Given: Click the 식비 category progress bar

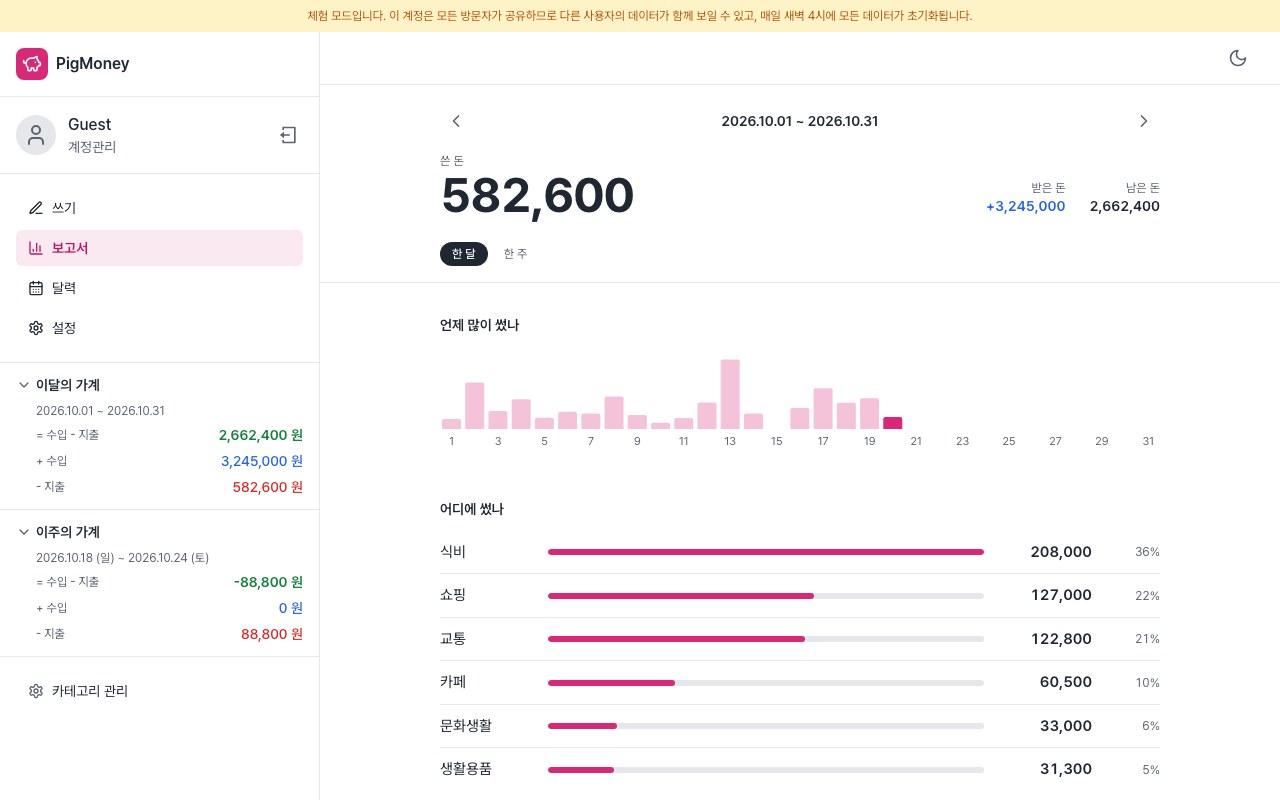Looking at the screenshot, I should (766, 552).
